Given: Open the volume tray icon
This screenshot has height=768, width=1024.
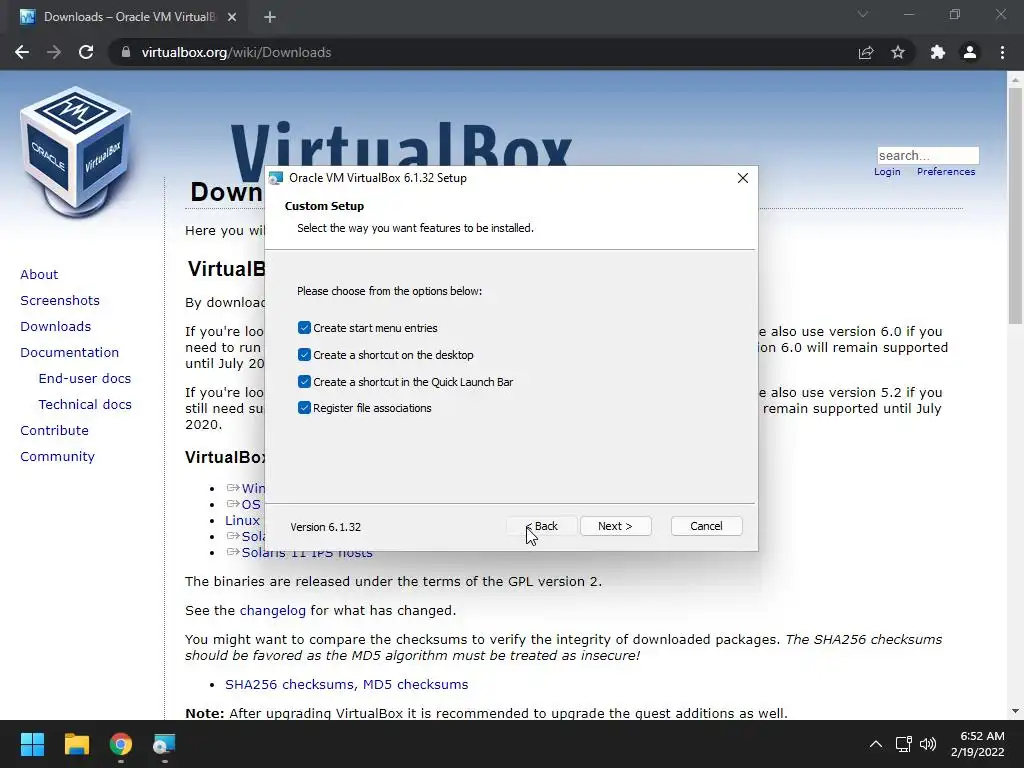Looking at the screenshot, I should (928, 744).
